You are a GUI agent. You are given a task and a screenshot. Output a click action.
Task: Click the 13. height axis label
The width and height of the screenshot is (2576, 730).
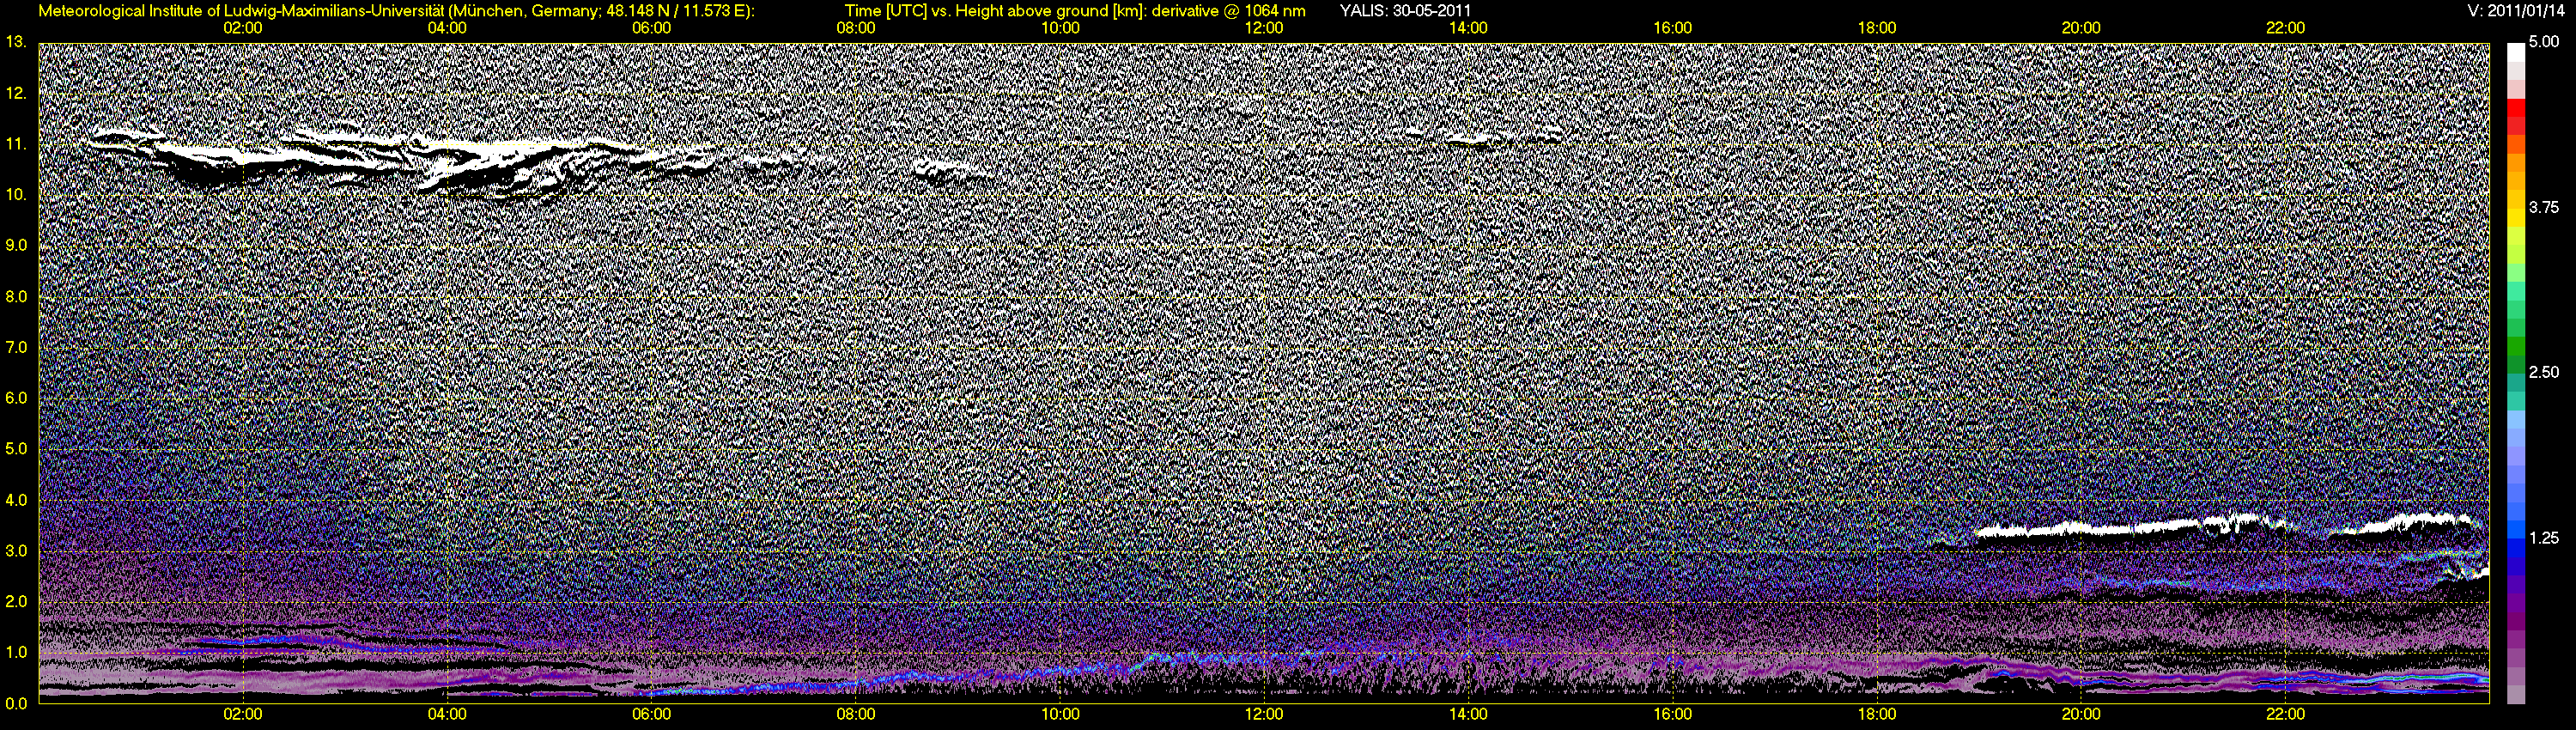16,42
